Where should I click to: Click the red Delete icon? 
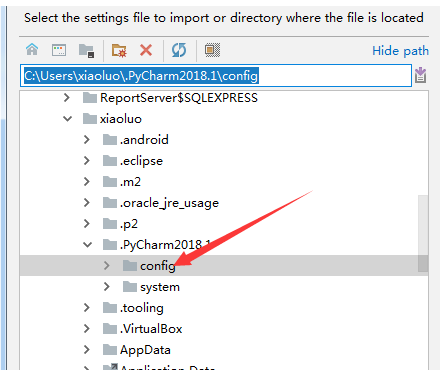146,50
